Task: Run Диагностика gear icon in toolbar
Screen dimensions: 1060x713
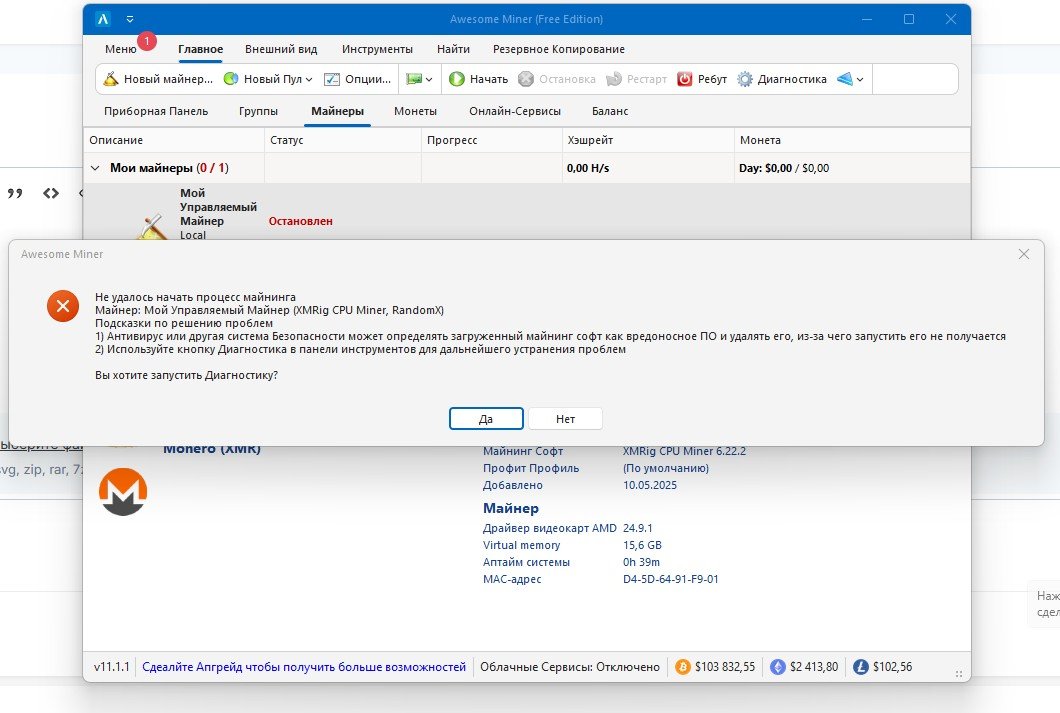Action: 745,79
